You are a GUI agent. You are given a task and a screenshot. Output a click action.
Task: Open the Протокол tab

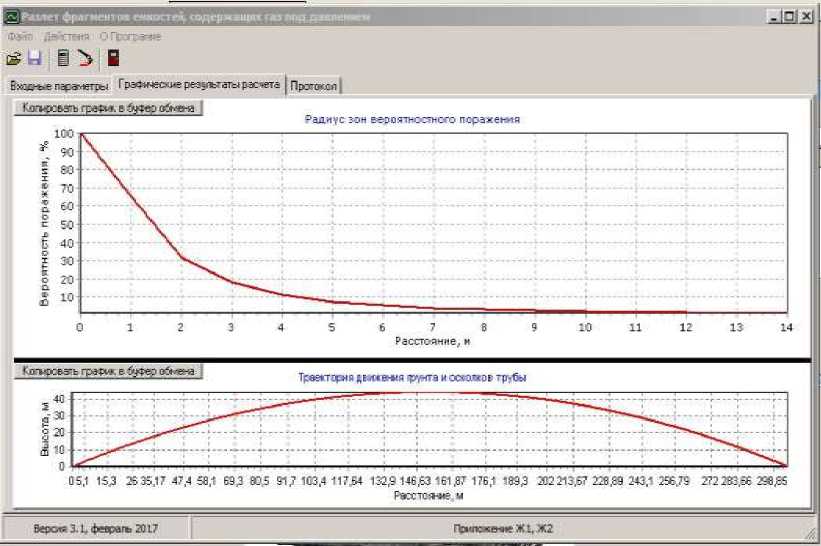[313, 86]
